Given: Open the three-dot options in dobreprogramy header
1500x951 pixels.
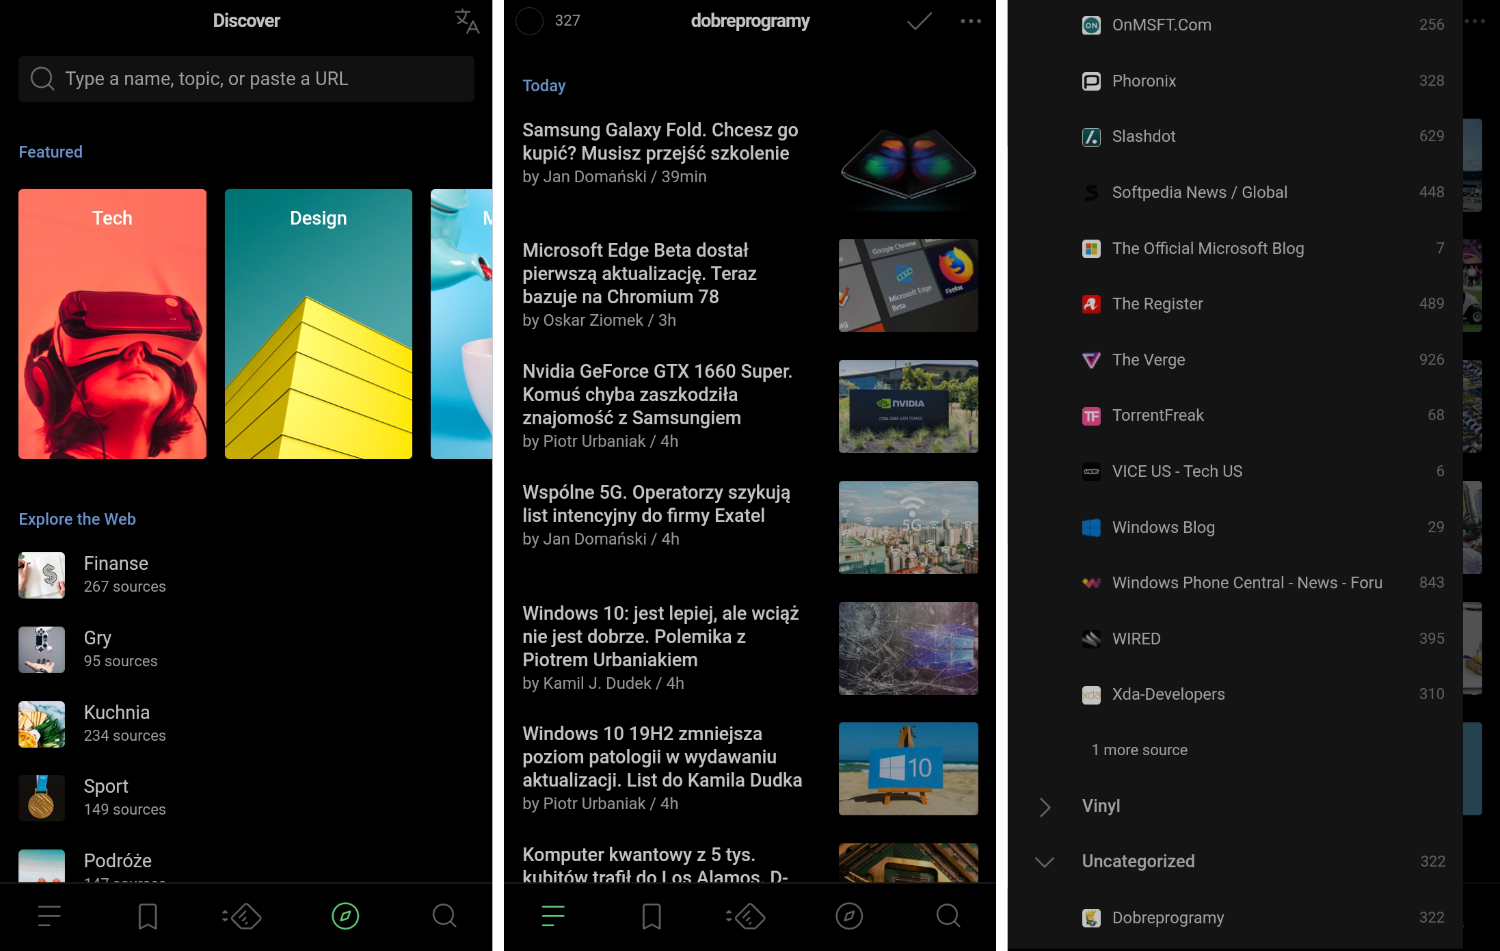Looking at the screenshot, I should [970, 21].
